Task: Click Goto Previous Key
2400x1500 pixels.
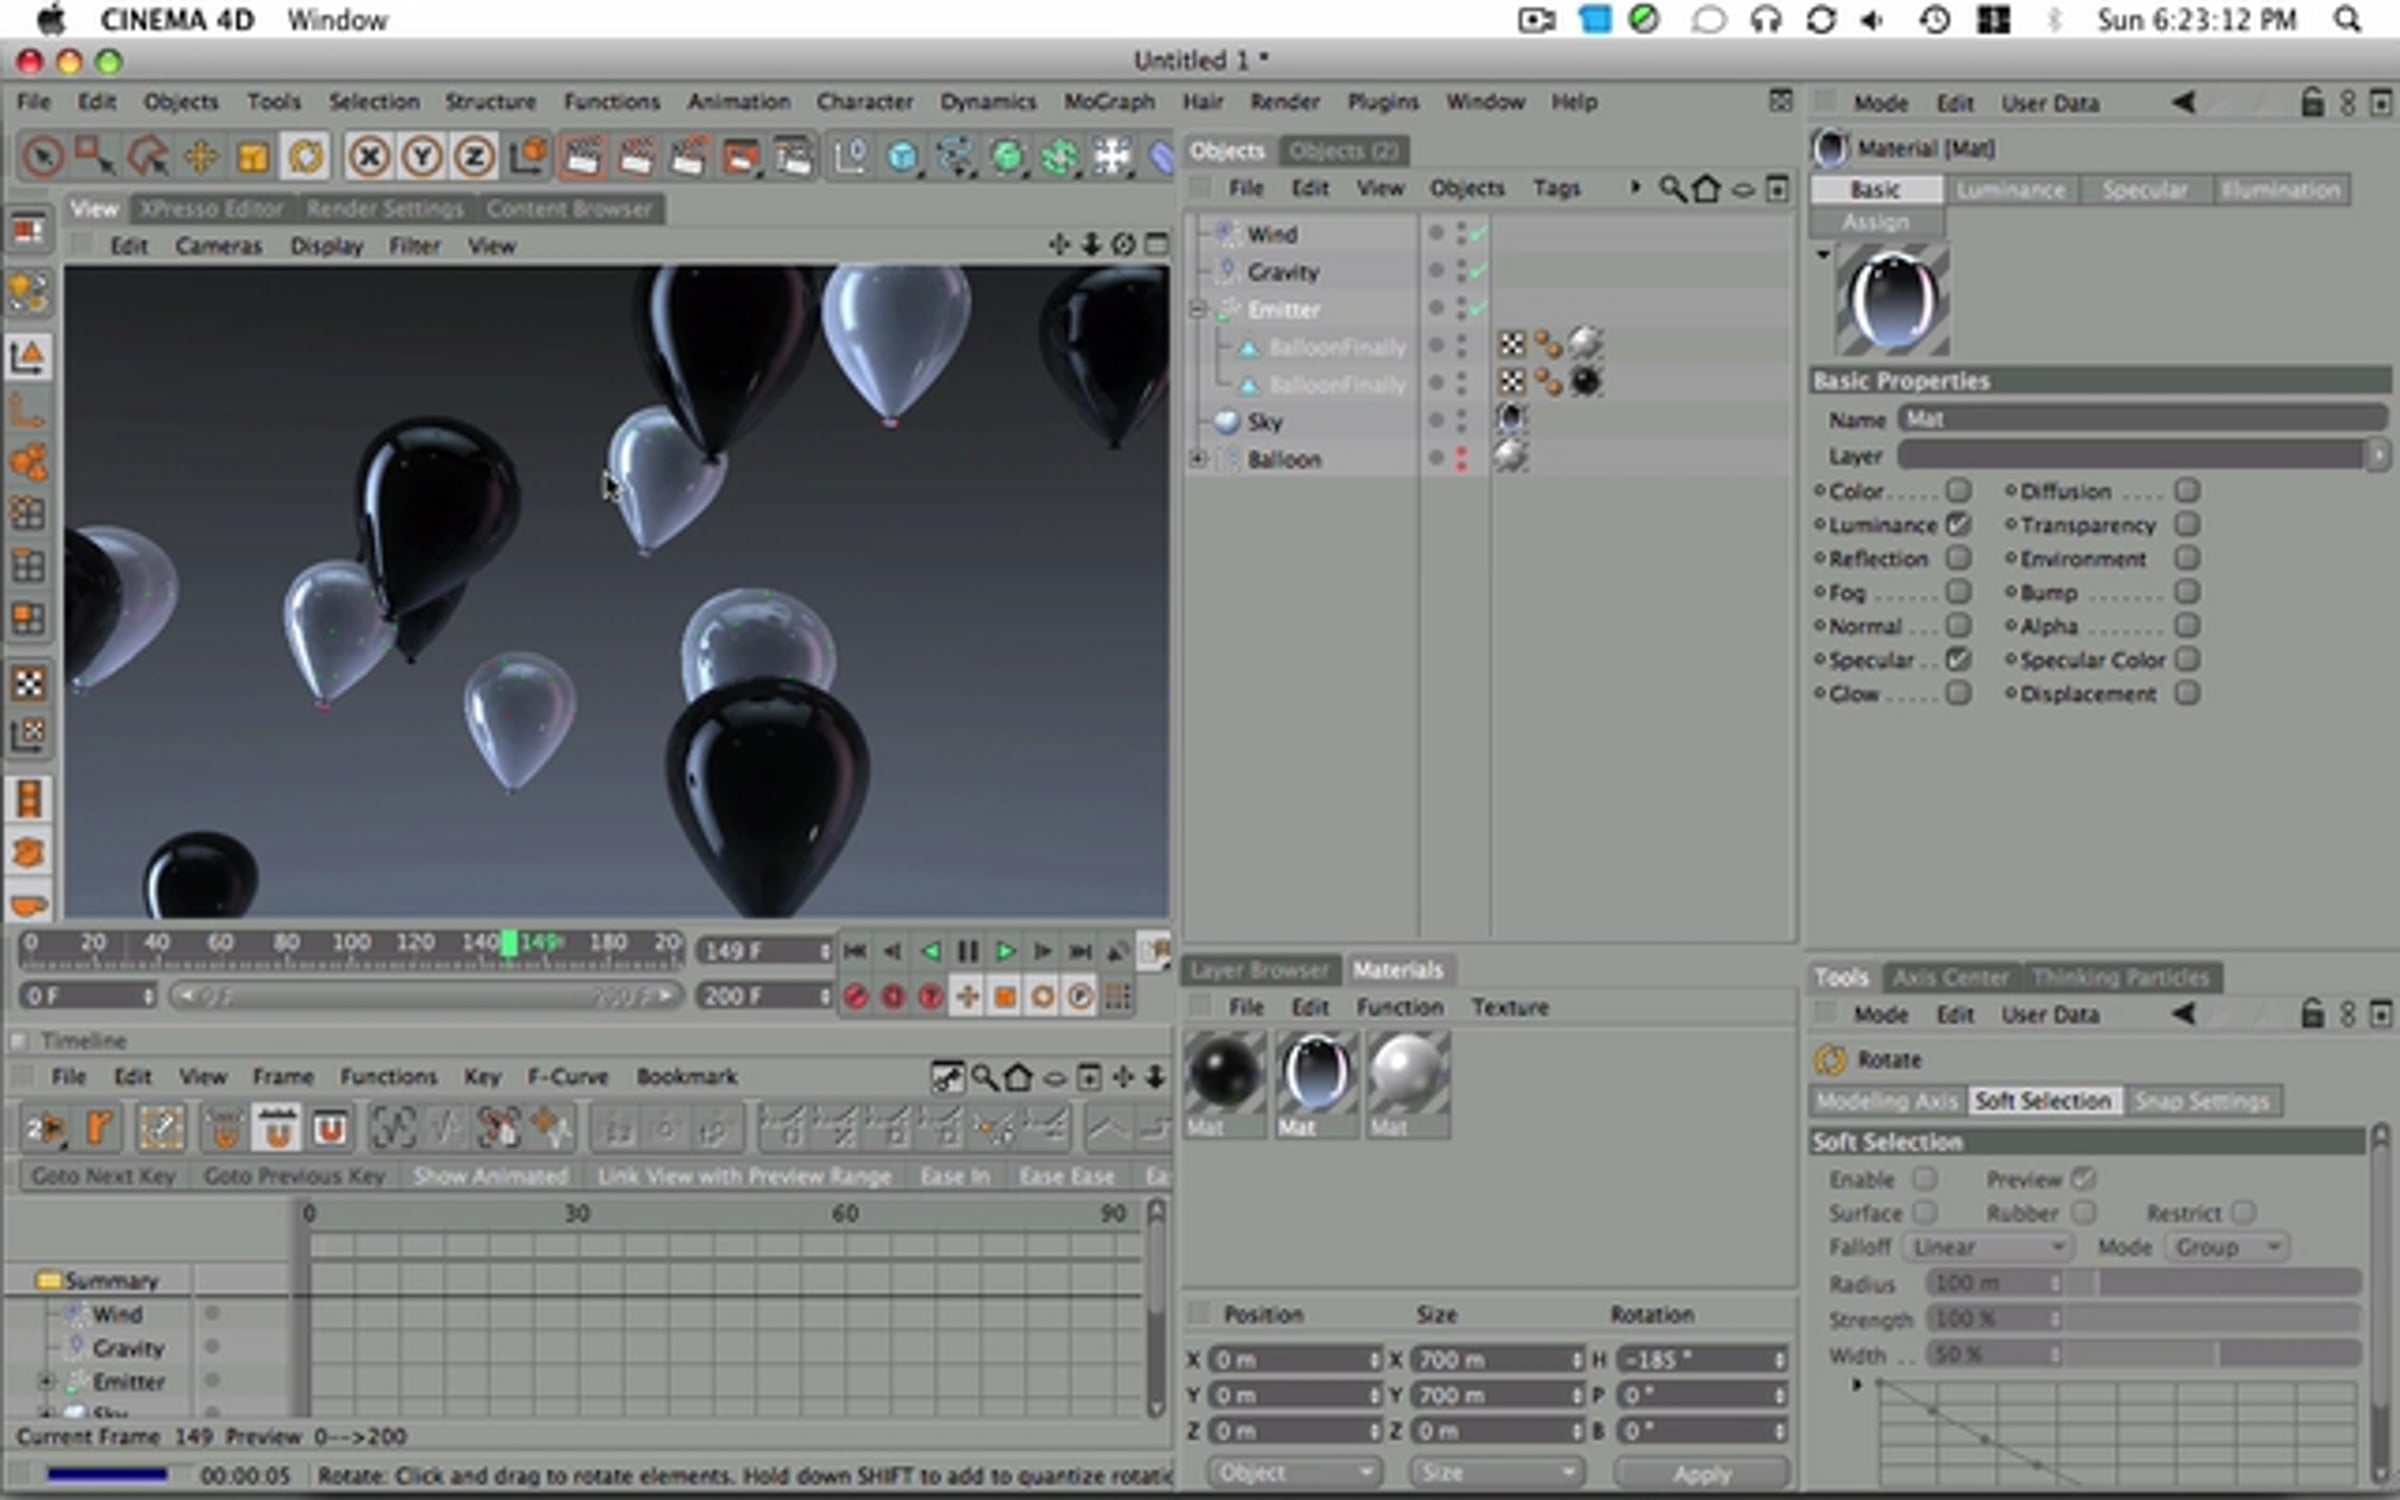Action: click(x=294, y=1176)
